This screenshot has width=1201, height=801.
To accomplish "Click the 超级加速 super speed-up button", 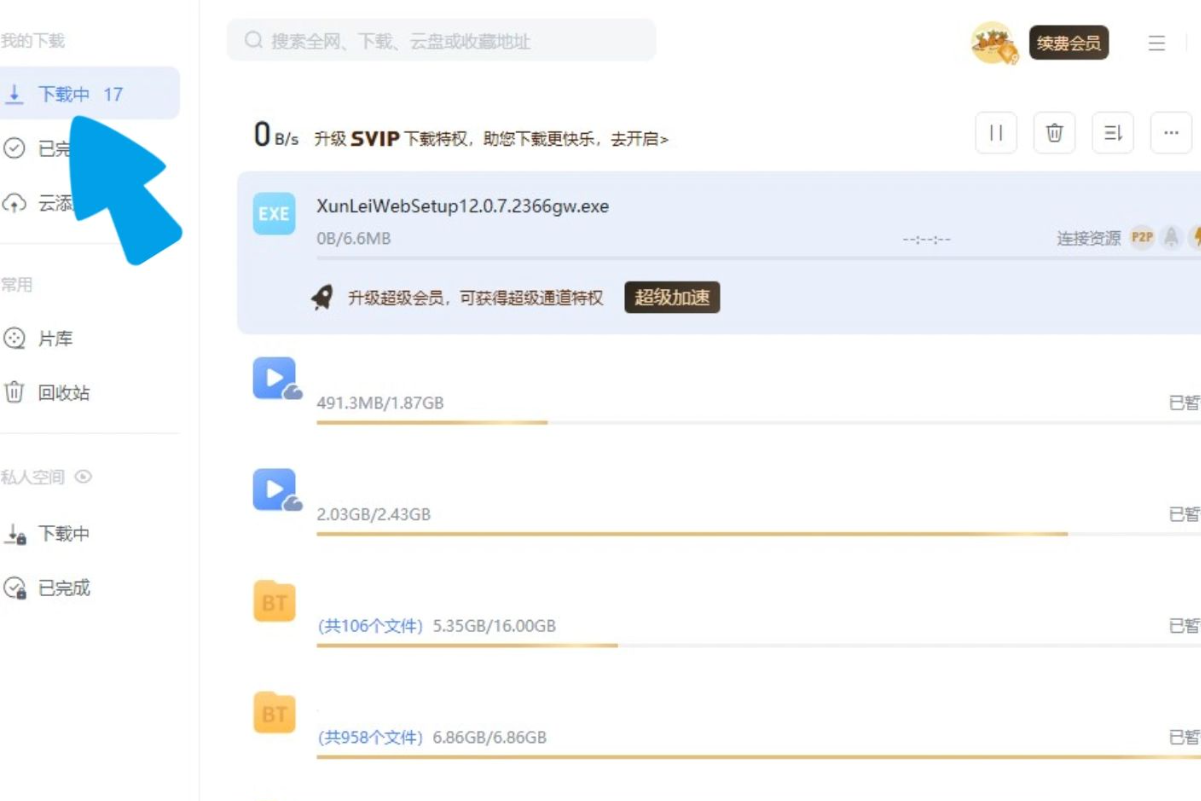I will click(672, 297).
